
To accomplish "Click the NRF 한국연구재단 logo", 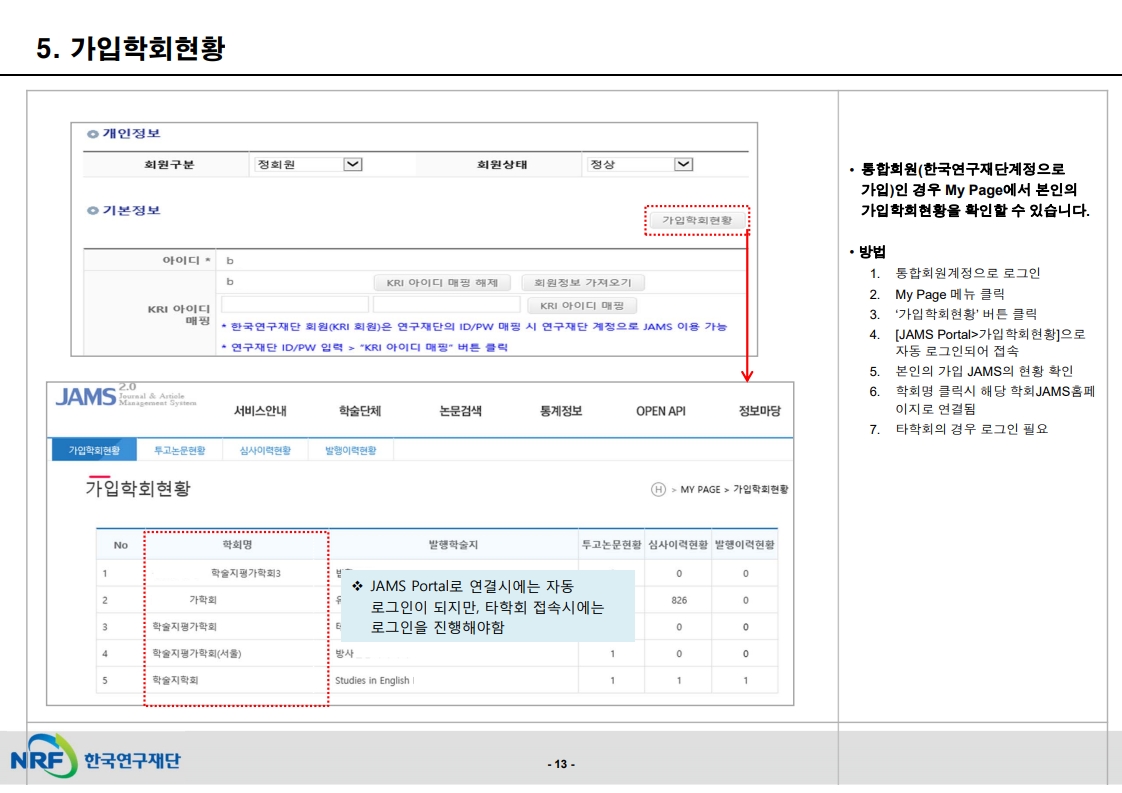I will tap(95, 756).
